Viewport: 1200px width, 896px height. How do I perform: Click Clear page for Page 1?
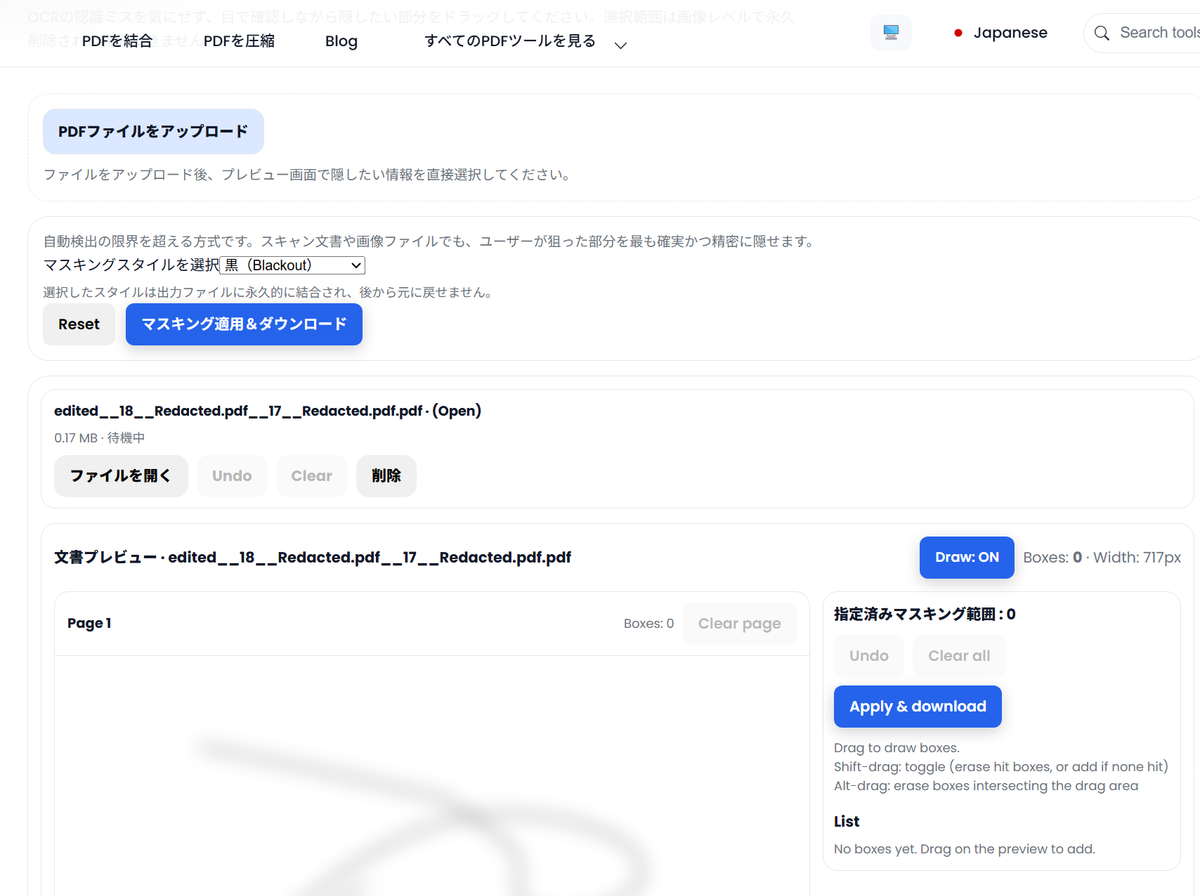(x=739, y=623)
